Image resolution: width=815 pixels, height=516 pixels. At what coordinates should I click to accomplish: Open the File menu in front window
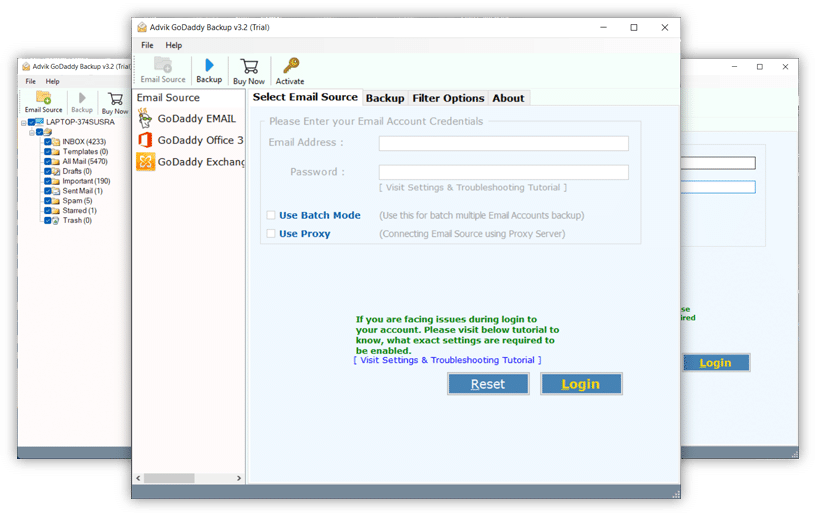tap(147, 45)
